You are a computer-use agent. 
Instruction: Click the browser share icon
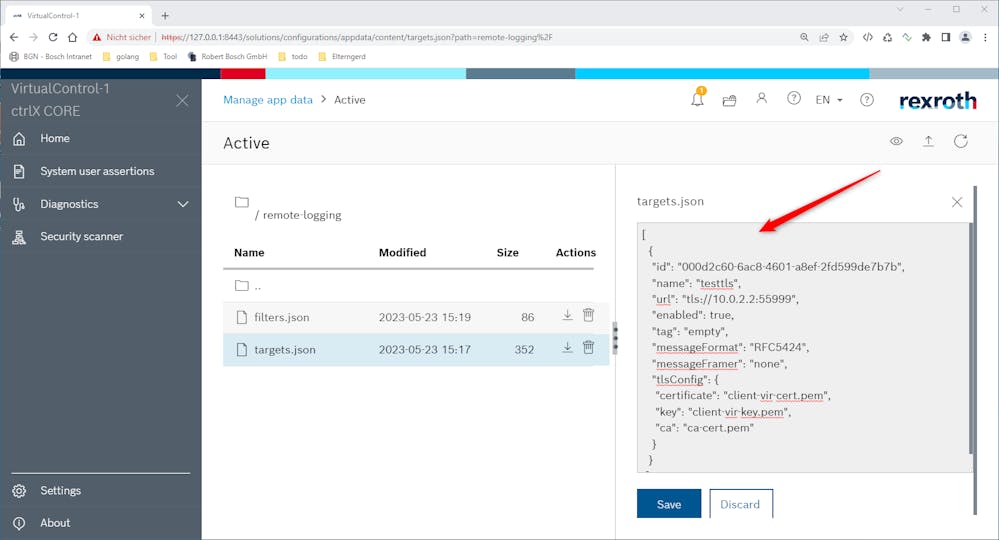(x=824, y=37)
